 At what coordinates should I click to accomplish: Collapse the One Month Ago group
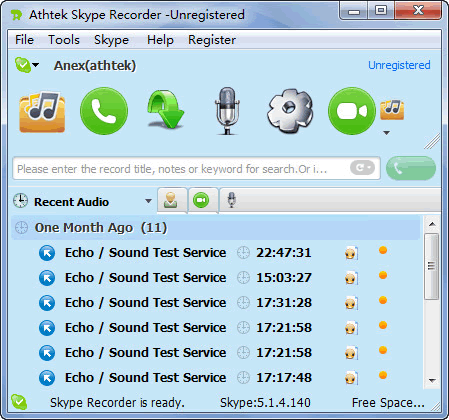point(216,228)
